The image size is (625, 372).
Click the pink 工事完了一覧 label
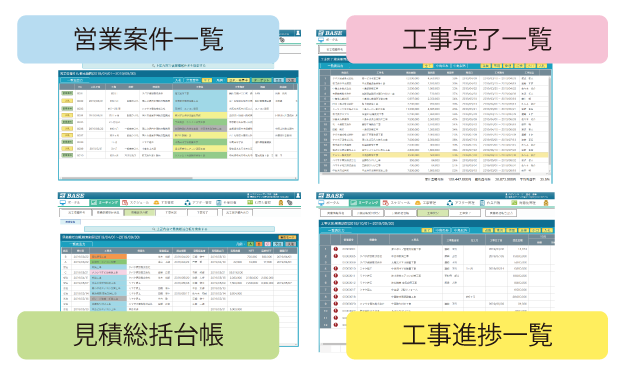click(x=477, y=39)
